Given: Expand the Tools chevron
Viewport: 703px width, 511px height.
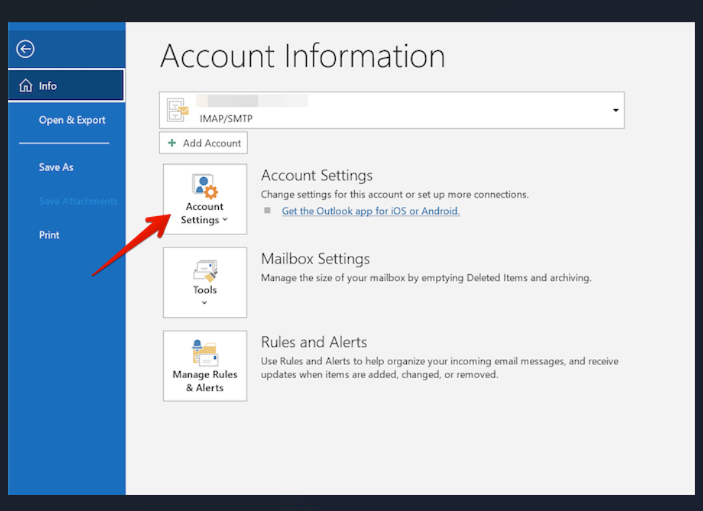Looking at the screenshot, I should click(204, 303).
